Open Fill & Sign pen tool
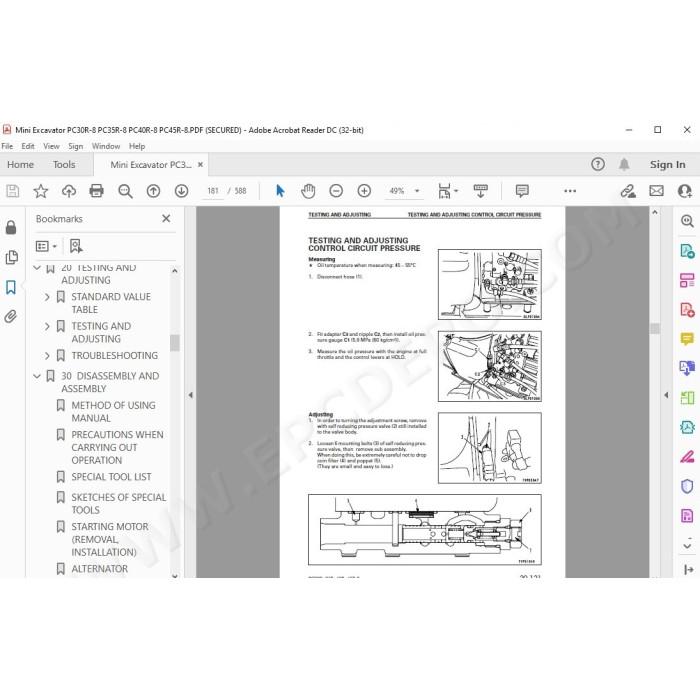Viewport: 700px width, 700px height. (x=687, y=457)
